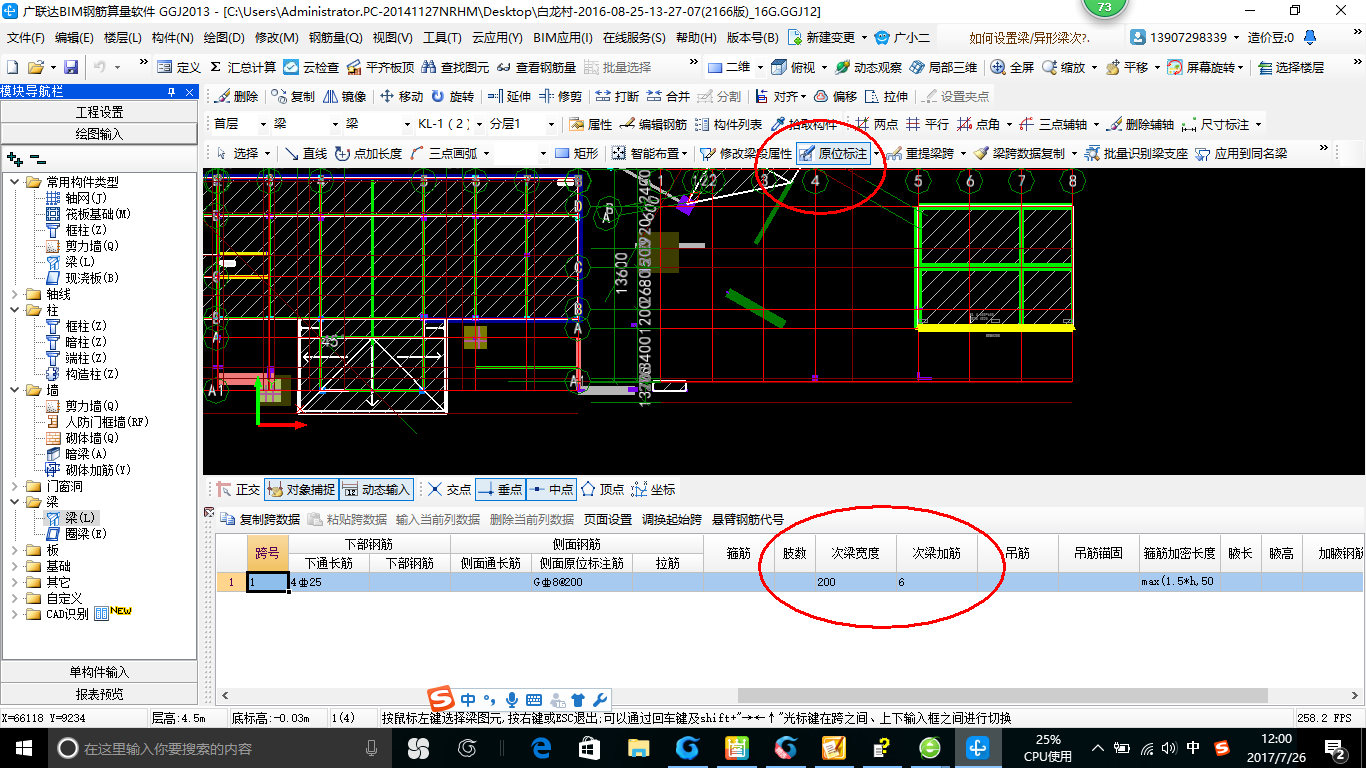
Task: Click the 报表预览 button
Action: point(99,694)
